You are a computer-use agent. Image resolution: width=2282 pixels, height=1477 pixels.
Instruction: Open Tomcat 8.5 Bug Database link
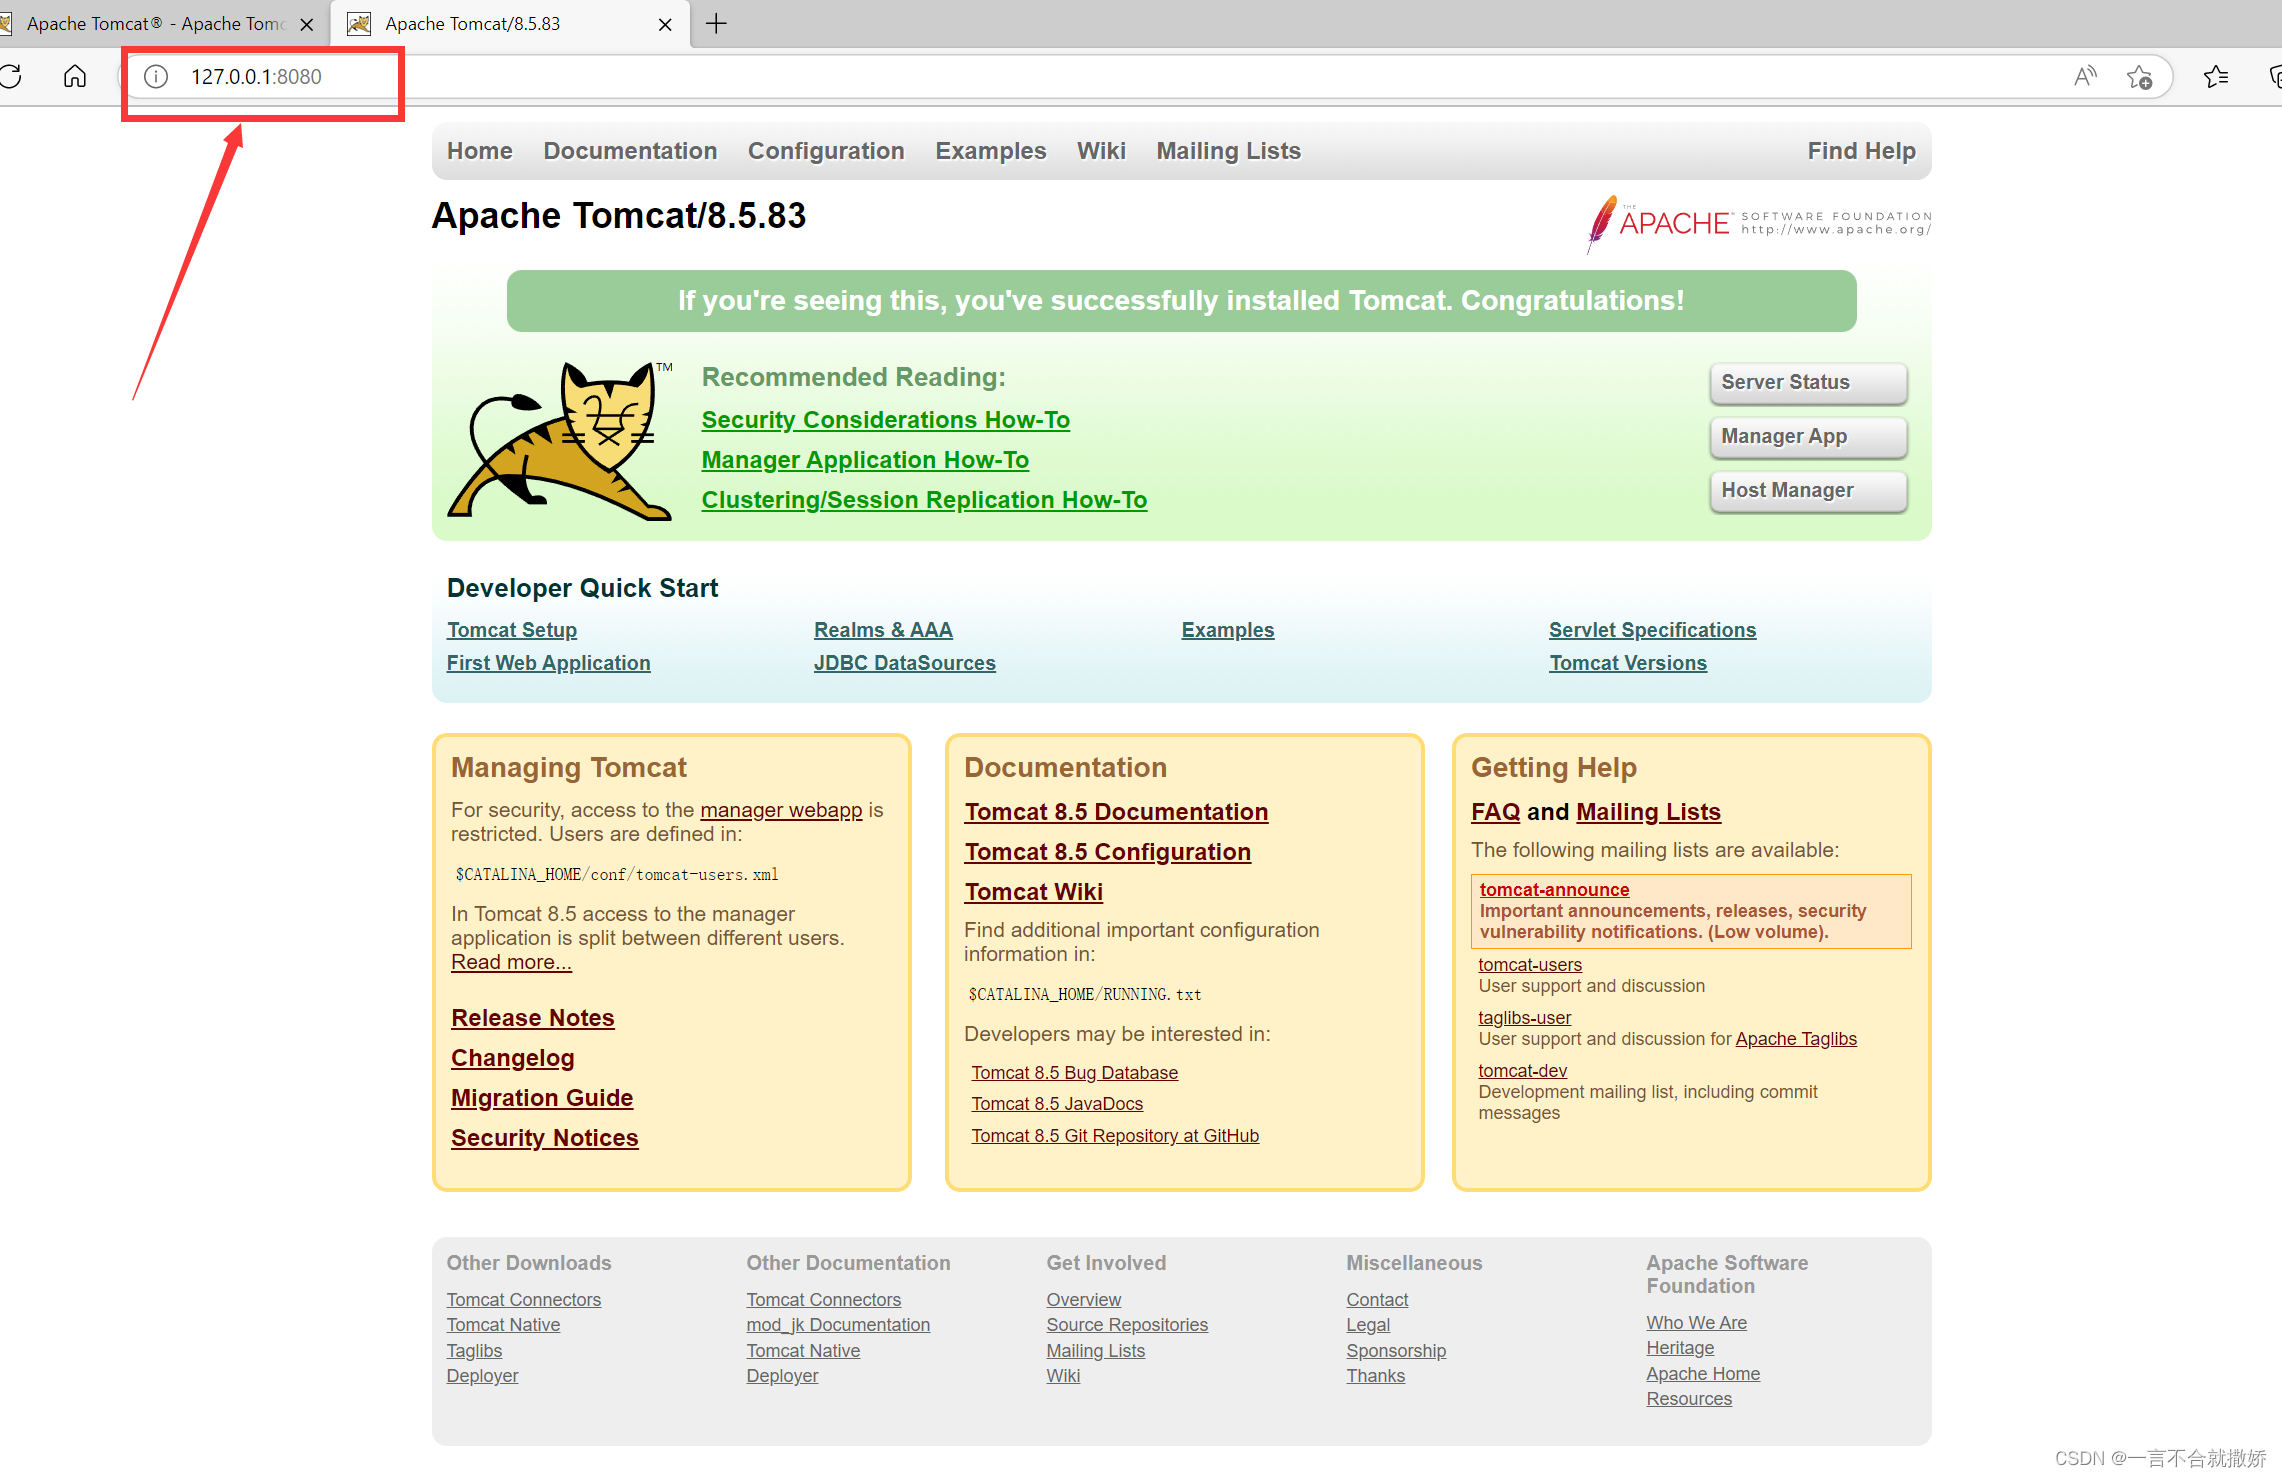[x=1075, y=1073]
